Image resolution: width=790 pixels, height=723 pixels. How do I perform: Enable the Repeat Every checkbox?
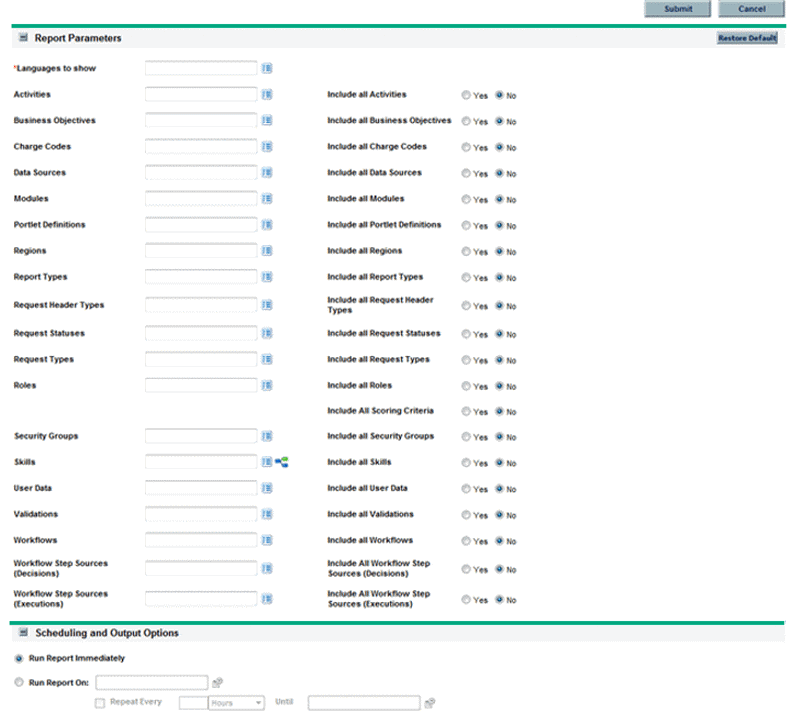[100, 703]
